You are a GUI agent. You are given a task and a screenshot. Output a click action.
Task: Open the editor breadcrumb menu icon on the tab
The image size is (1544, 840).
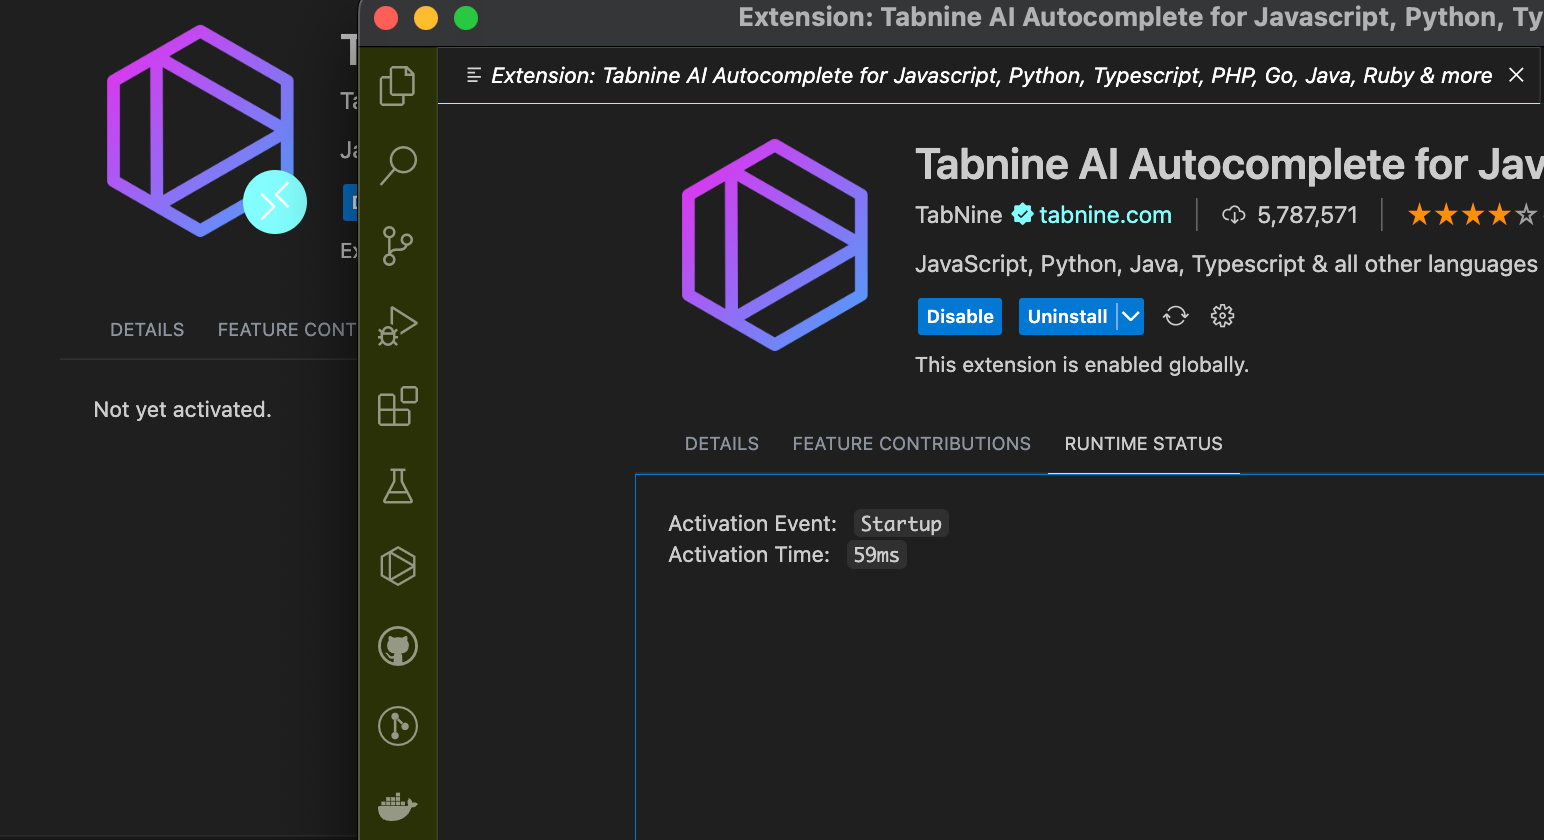(x=474, y=75)
